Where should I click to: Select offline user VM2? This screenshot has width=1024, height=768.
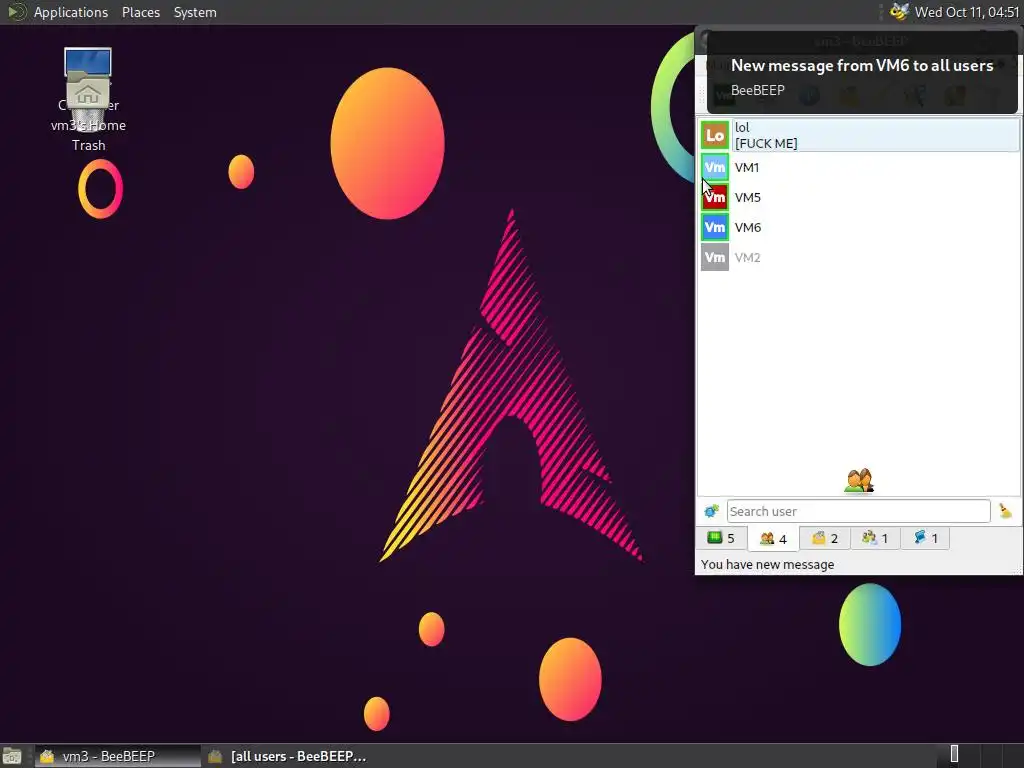(x=859, y=257)
